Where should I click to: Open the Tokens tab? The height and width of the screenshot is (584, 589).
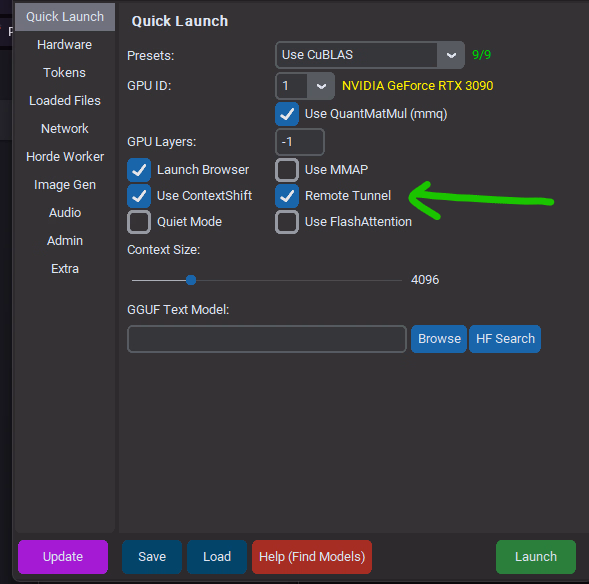pyautogui.click(x=65, y=72)
